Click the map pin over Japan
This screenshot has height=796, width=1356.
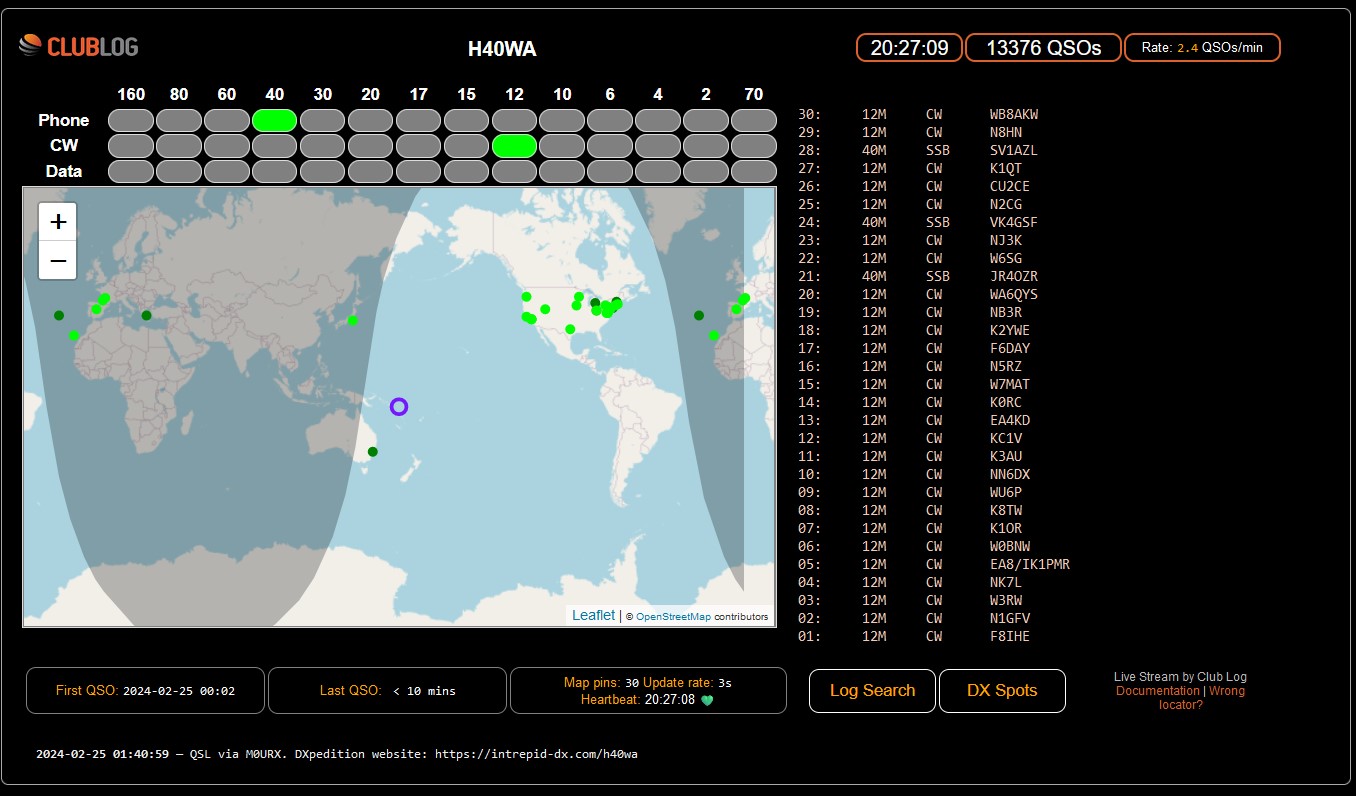click(x=353, y=321)
